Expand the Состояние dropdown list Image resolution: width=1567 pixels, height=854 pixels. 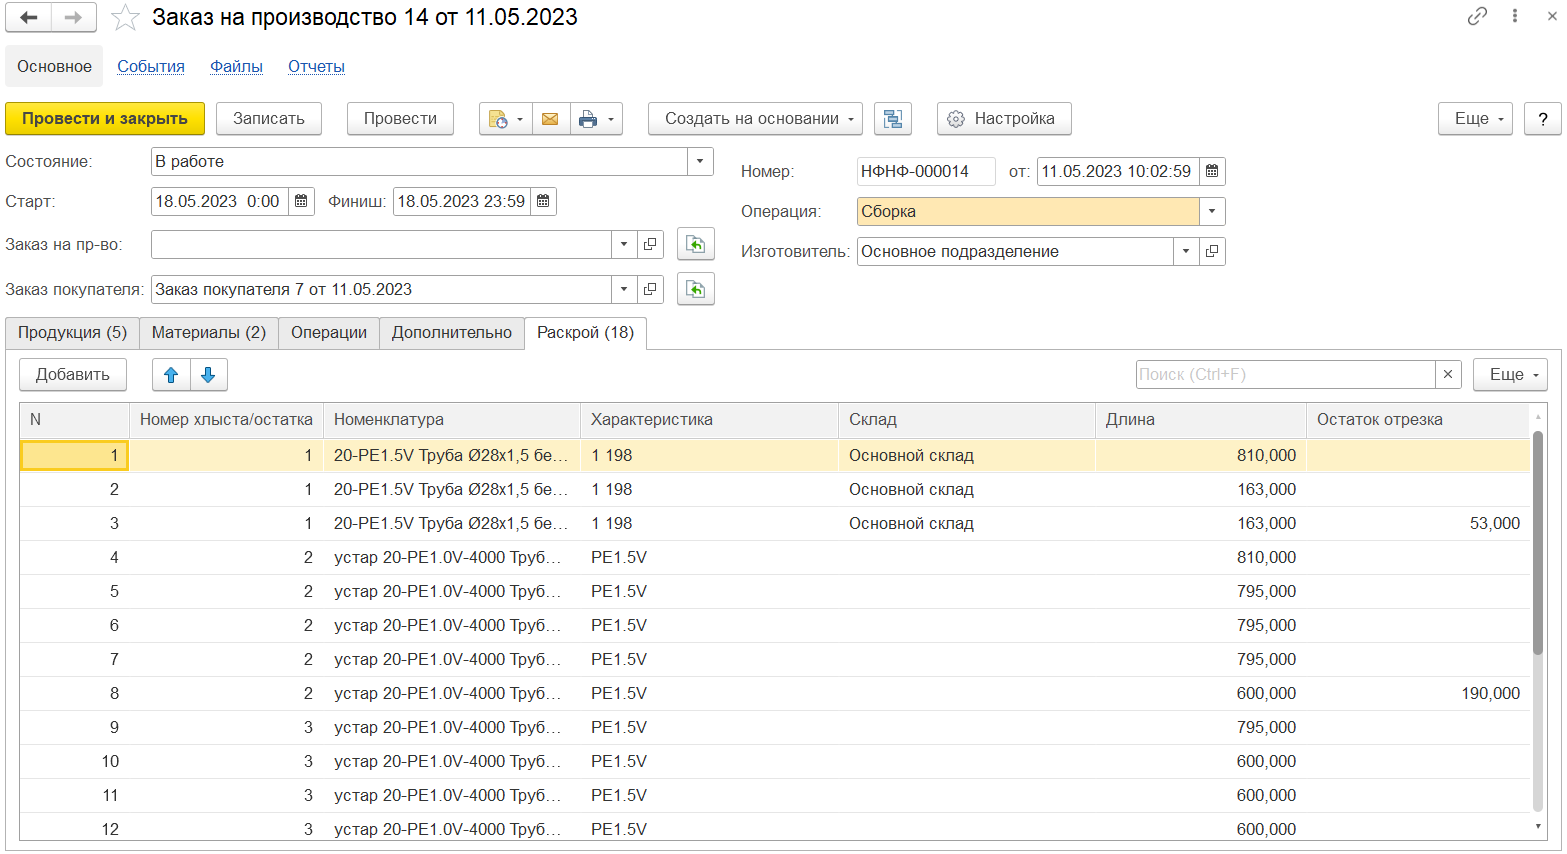[700, 162]
